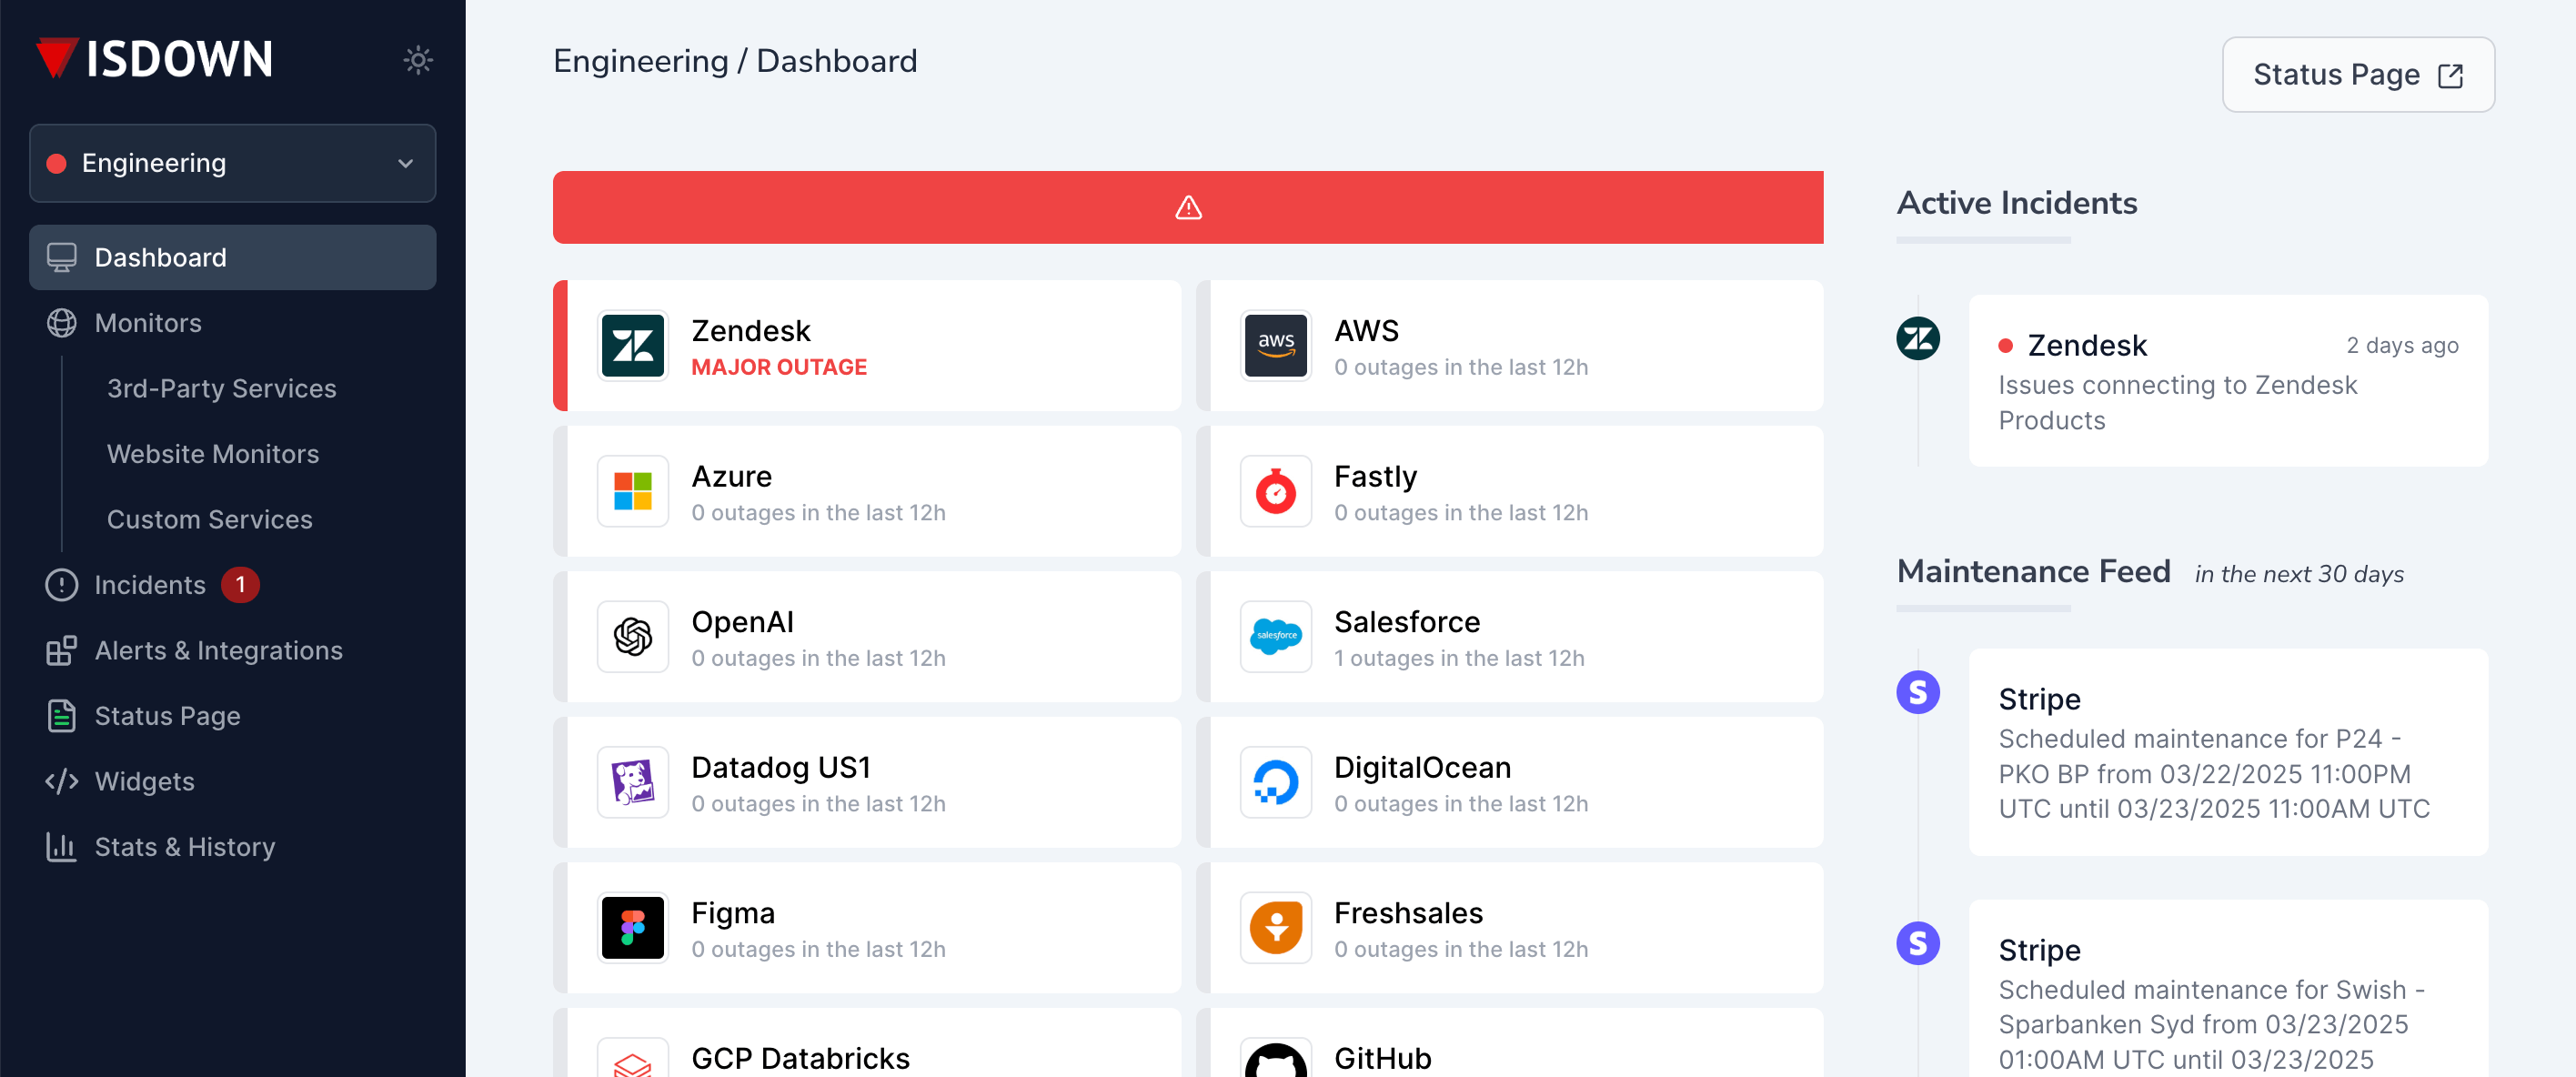Click the Figma logo icon
This screenshot has width=2576, height=1077.
pyautogui.click(x=632, y=928)
